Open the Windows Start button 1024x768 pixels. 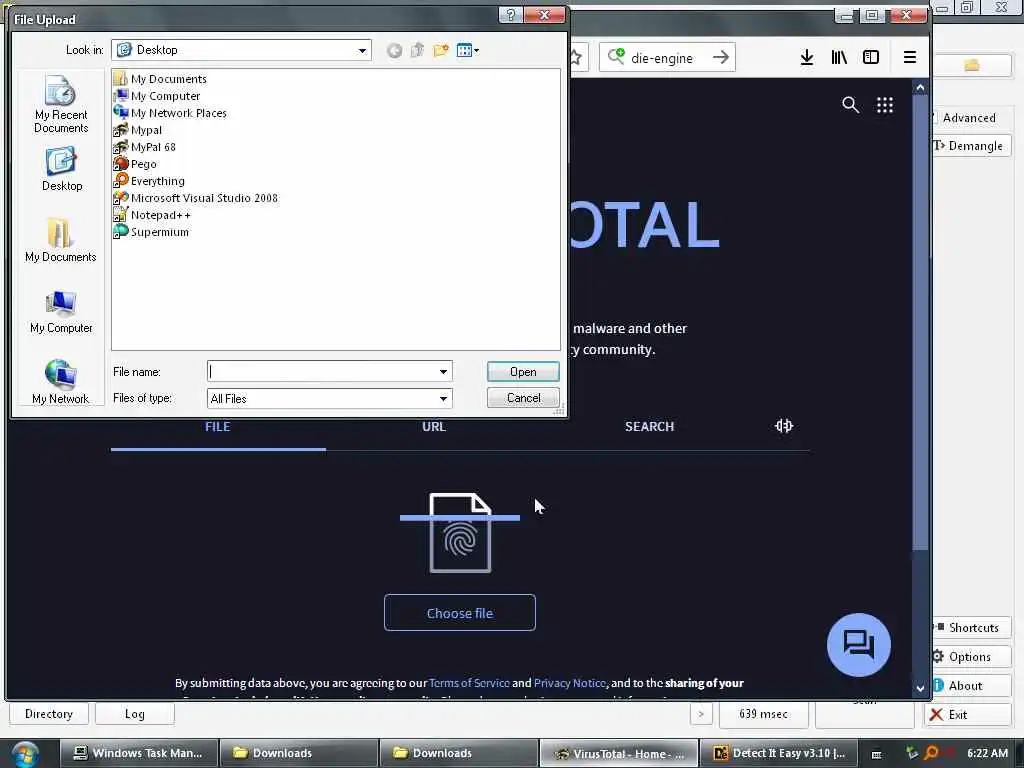coord(24,754)
